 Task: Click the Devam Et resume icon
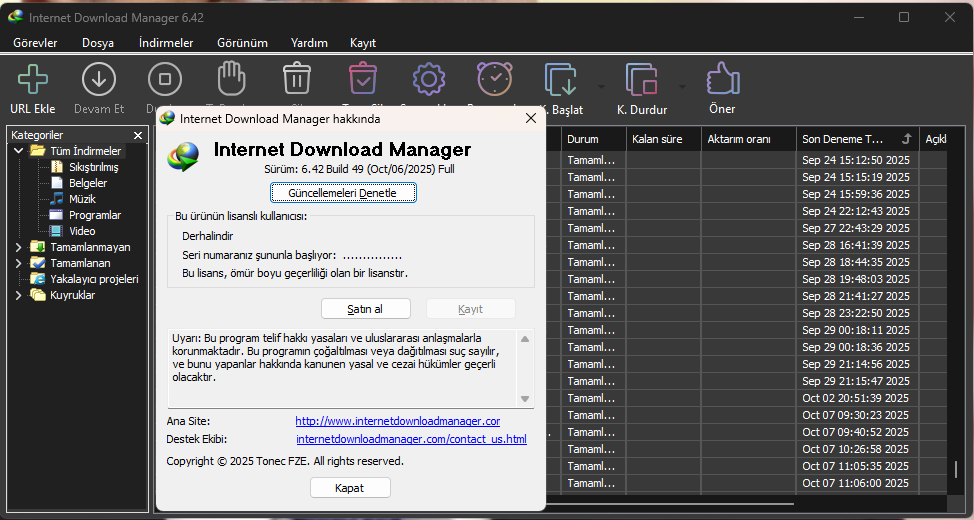coord(99,79)
